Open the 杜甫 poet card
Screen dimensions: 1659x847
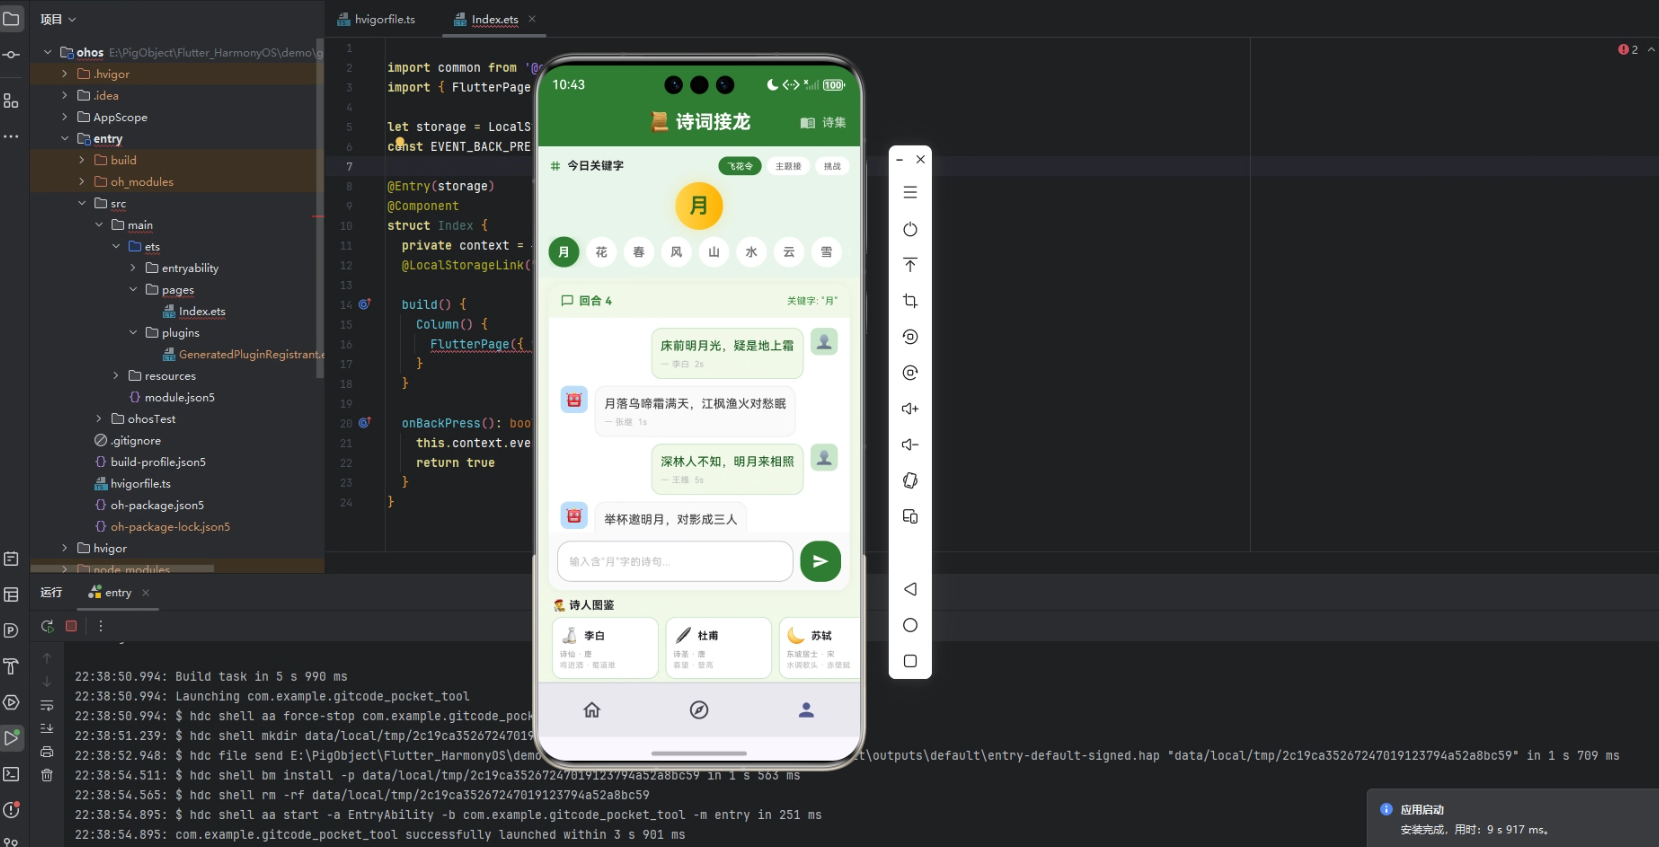718,647
